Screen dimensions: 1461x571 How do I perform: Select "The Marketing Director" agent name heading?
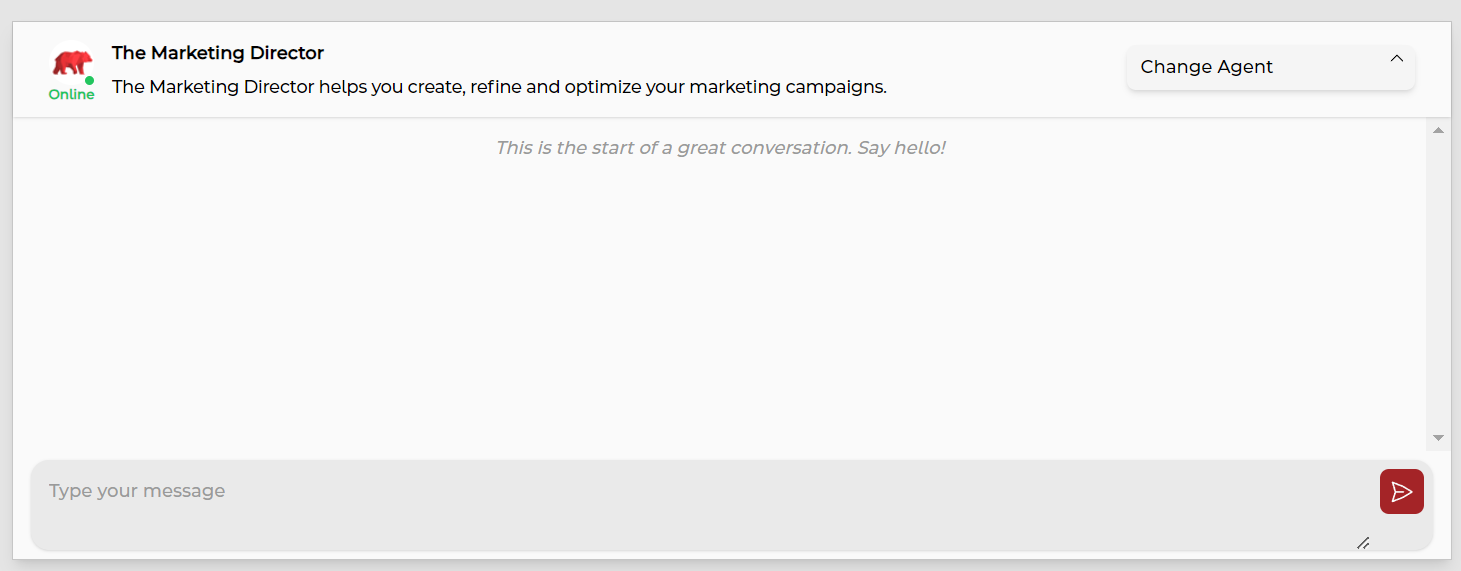click(218, 53)
